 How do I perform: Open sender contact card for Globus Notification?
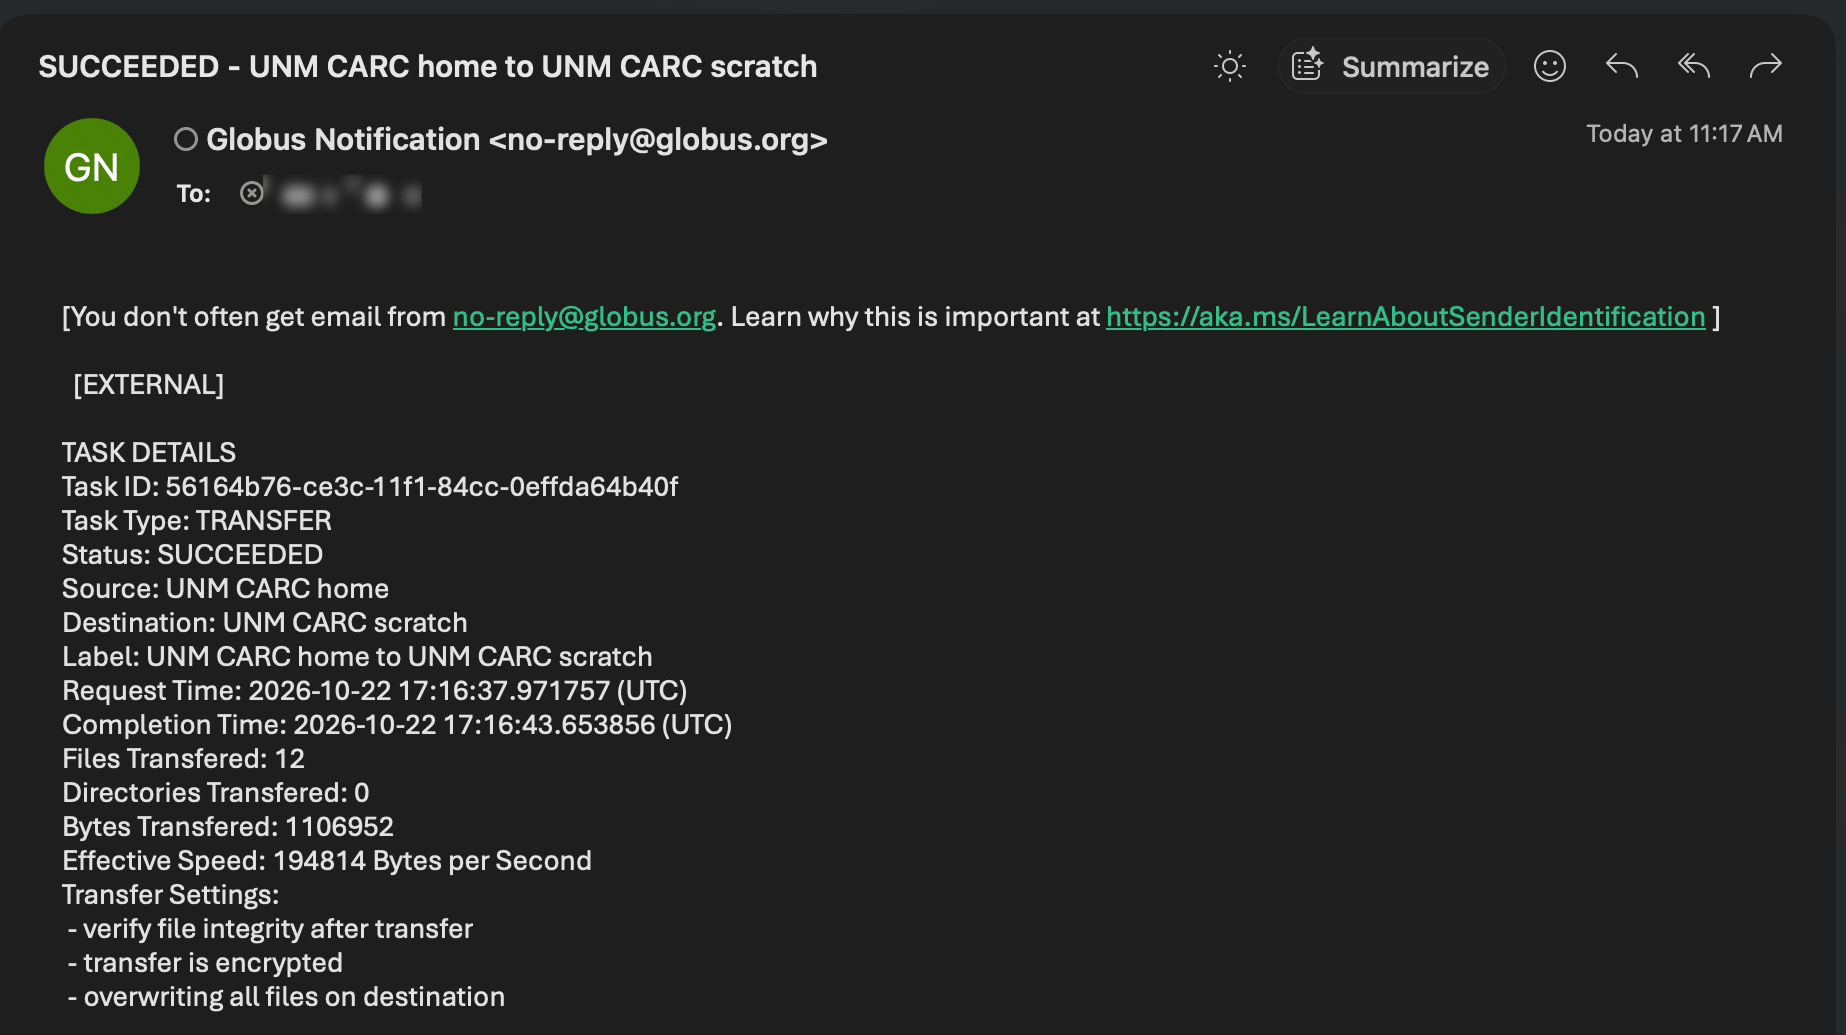517,139
